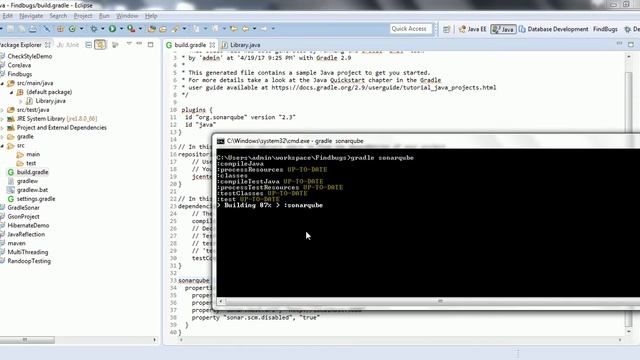The height and width of the screenshot is (360, 640).
Task: Click the Open Task folder icon
Action: pos(163,29)
